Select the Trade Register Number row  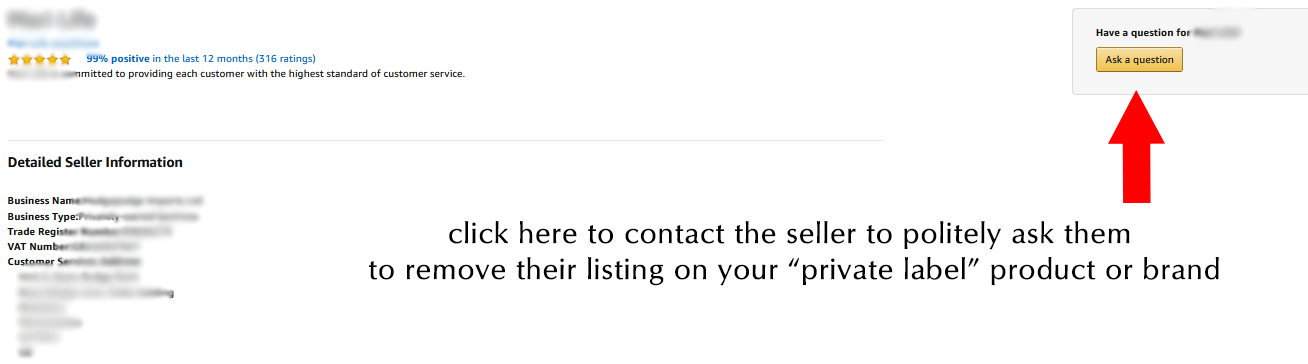[x=90, y=231]
